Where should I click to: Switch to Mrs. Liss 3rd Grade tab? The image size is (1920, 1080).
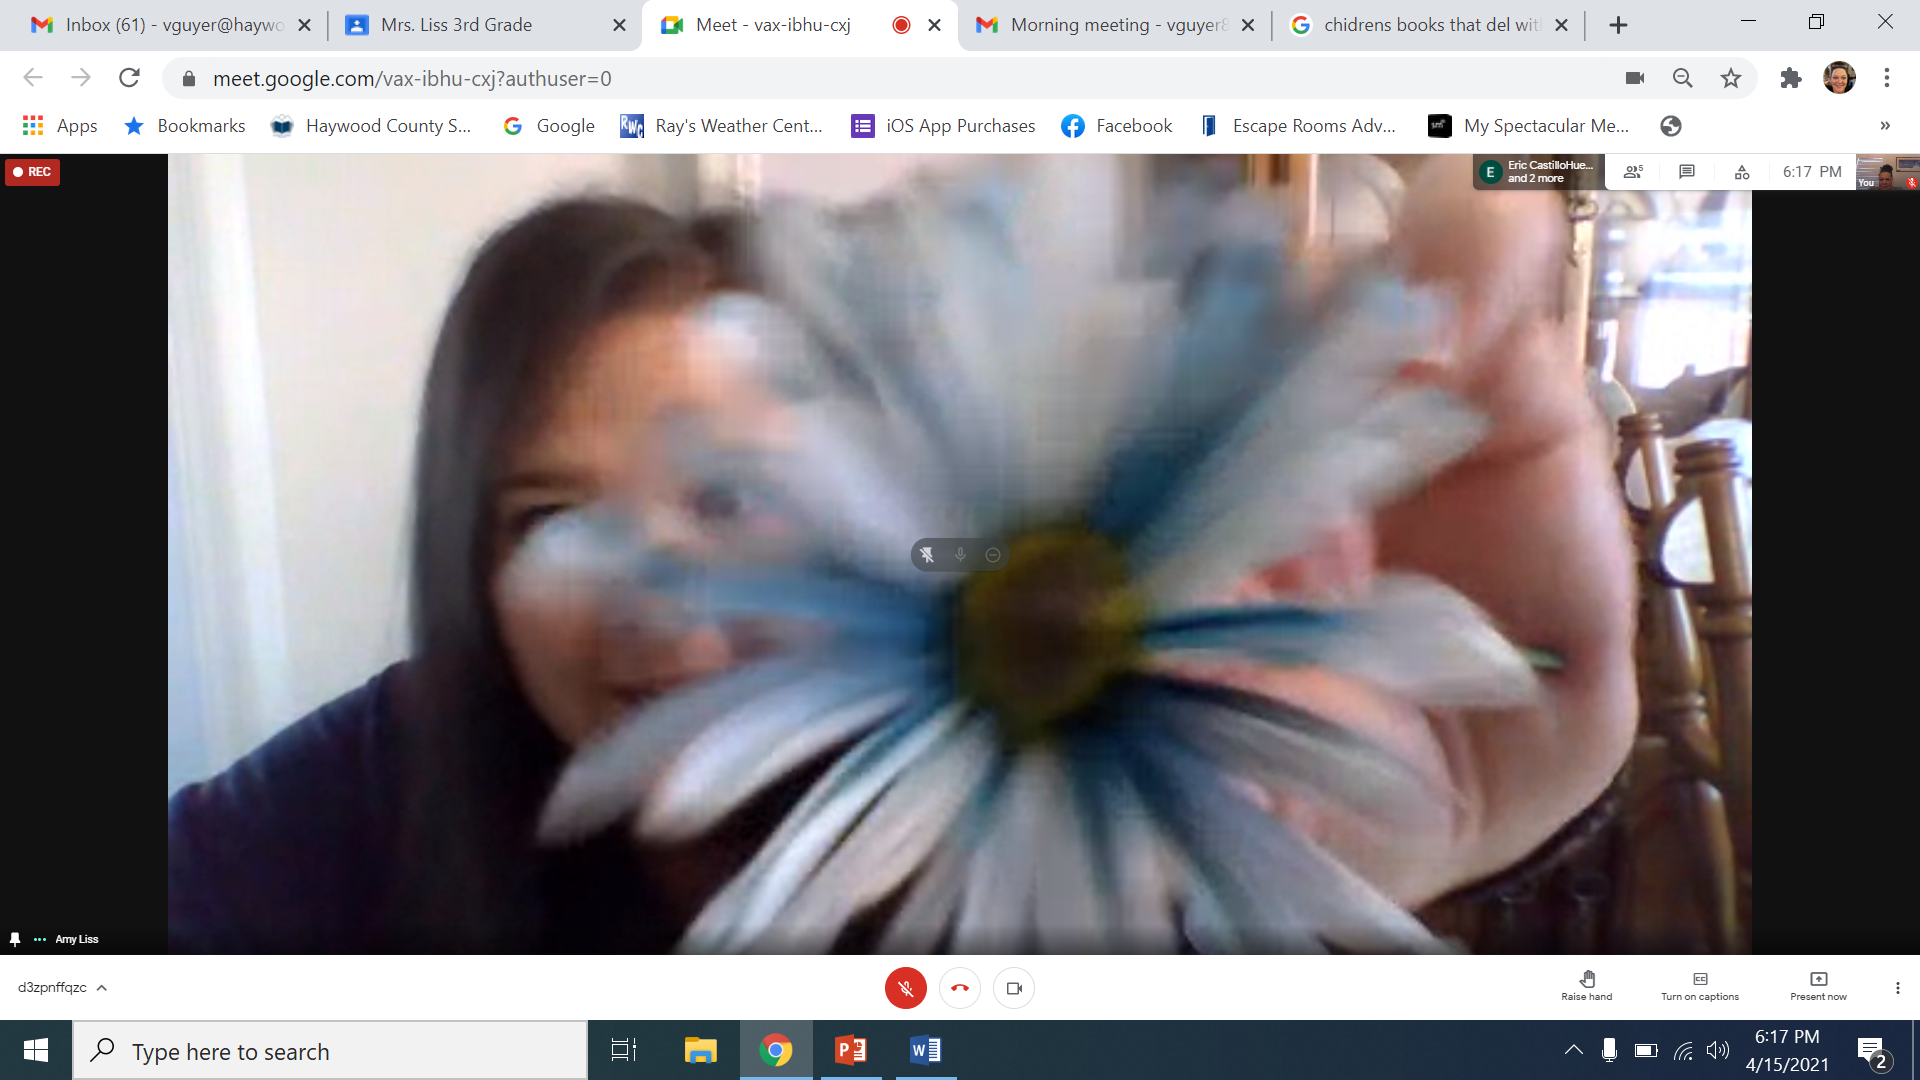[457, 25]
